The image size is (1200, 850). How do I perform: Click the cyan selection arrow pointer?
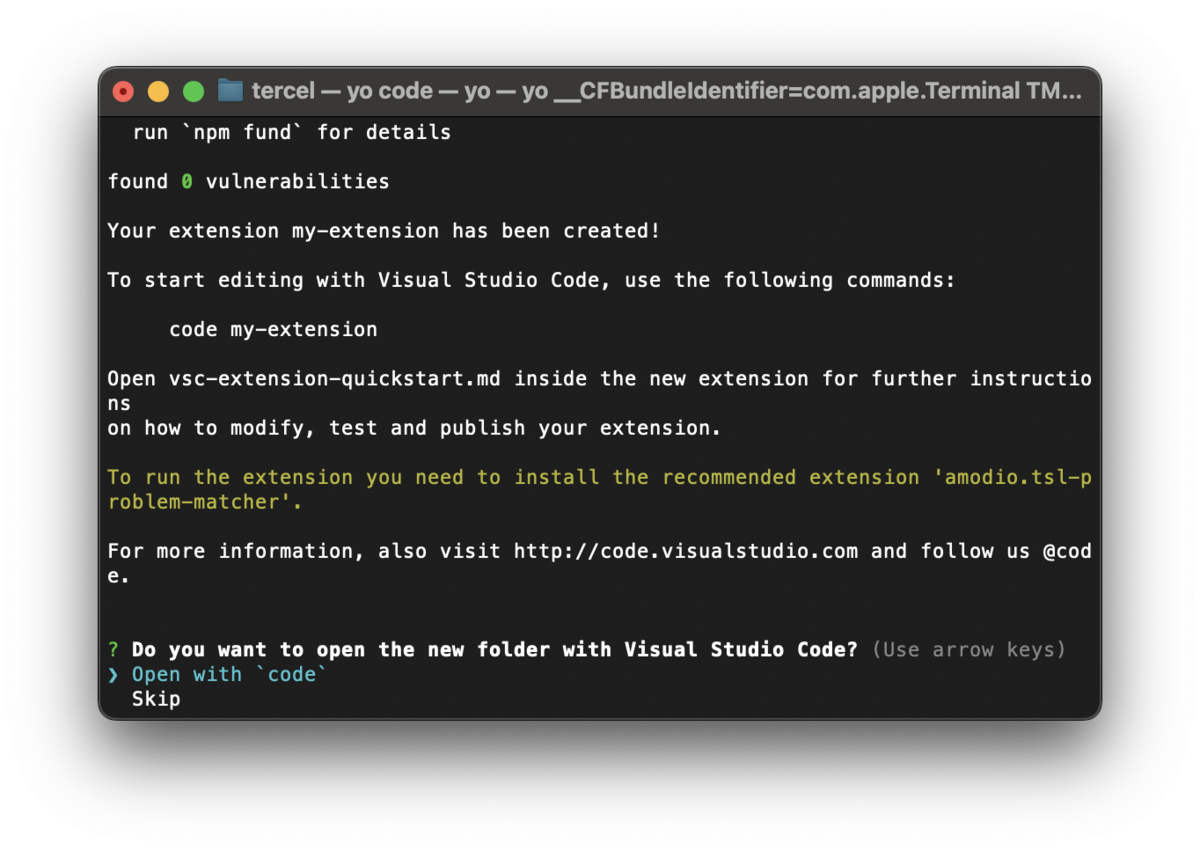[113, 675]
